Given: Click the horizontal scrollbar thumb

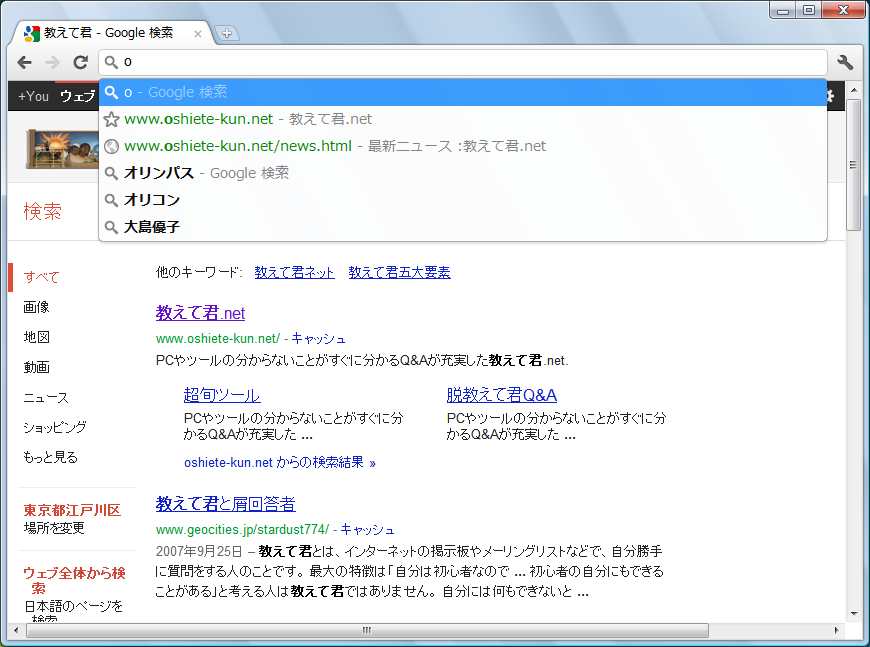Looking at the screenshot, I should click(x=367, y=630).
